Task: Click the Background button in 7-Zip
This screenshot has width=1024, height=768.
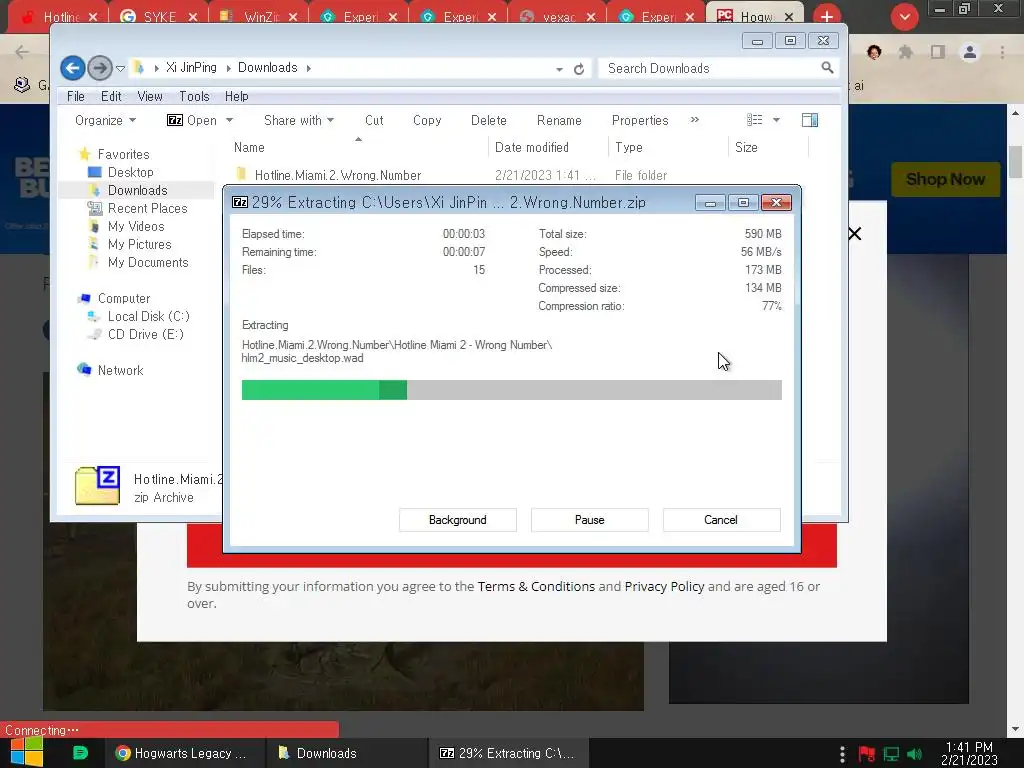Action: (x=458, y=520)
